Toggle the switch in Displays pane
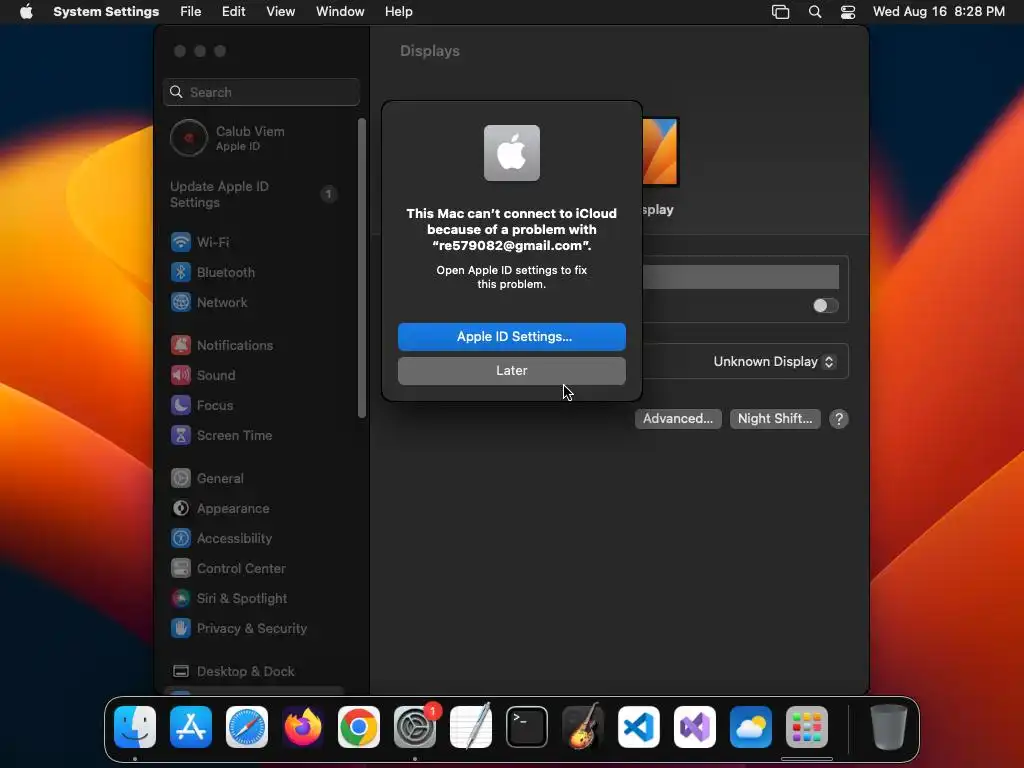Screen dimensions: 1024x768 tap(825, 306)
